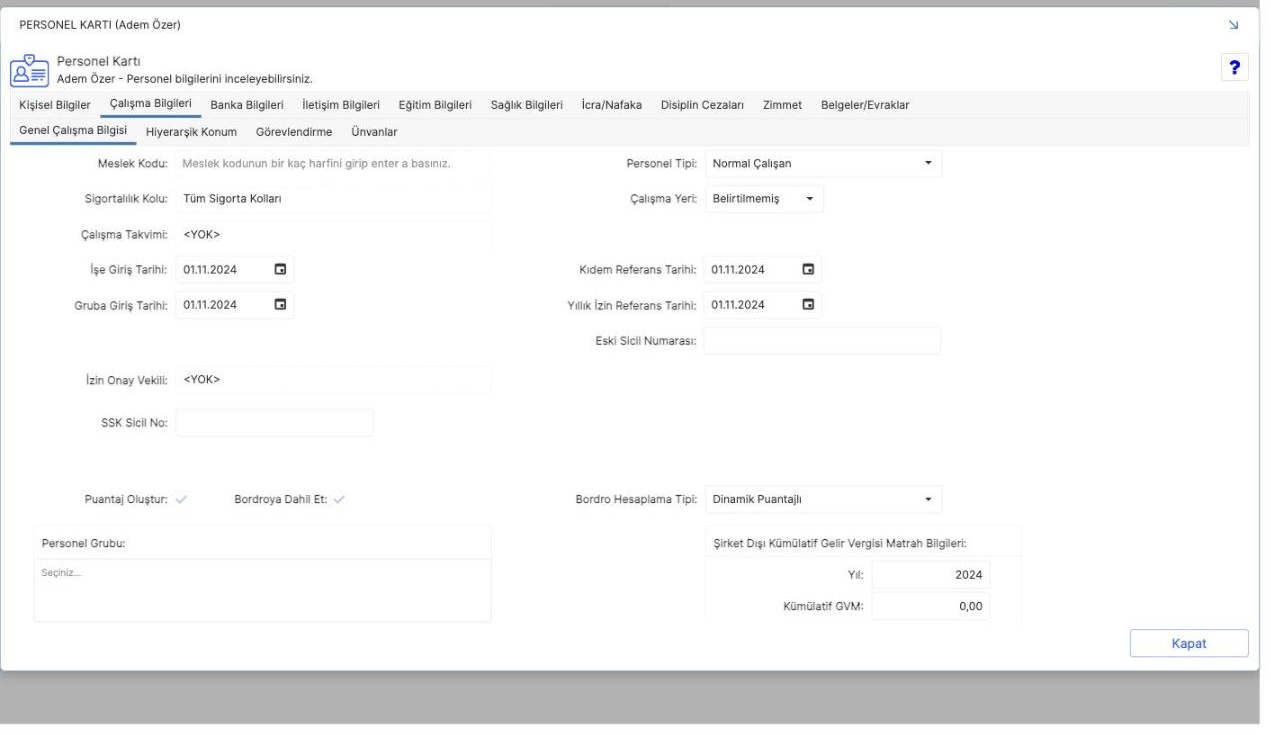
Task: Switch to the Hiyerarşik Konum sub-tab
Action: coord(191,132)
